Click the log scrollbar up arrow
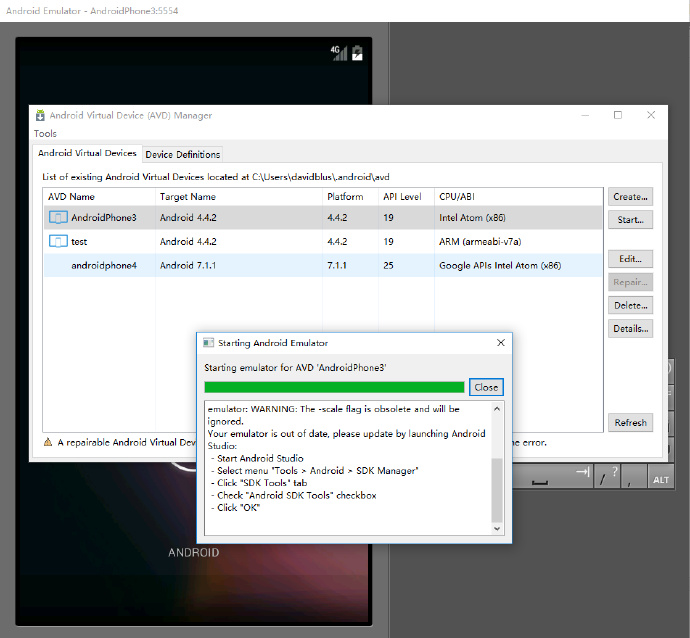 497,409
